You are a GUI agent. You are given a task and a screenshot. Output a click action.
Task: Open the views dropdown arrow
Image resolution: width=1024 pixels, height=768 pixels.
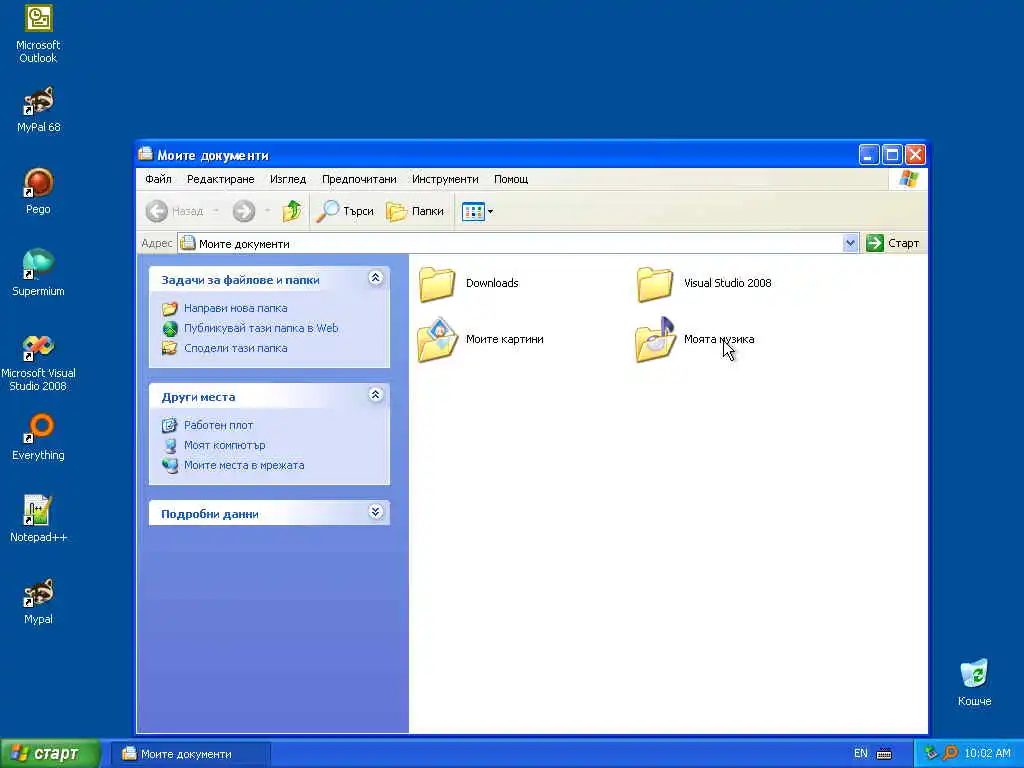click(x=490, y=212)
